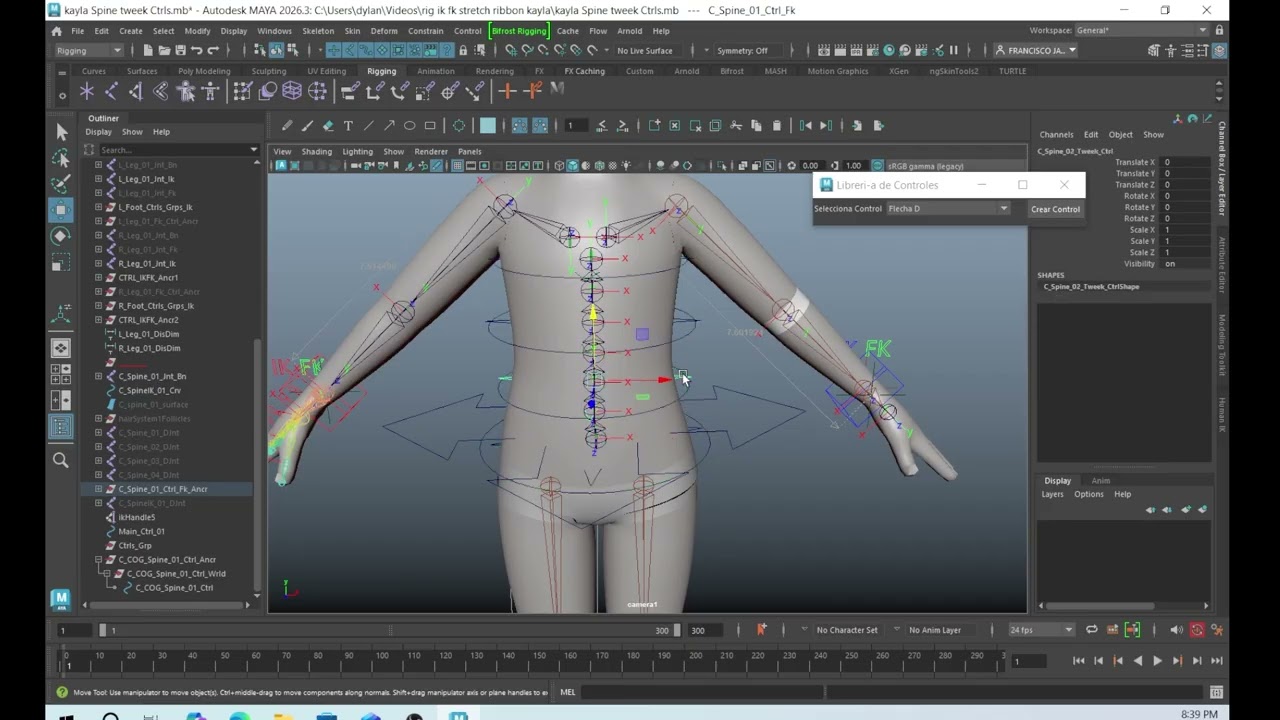The height and width of the screenshot is (720, 1280).
Task: Toggle the viewport grid display icon
Action: [x=457, y=166]
